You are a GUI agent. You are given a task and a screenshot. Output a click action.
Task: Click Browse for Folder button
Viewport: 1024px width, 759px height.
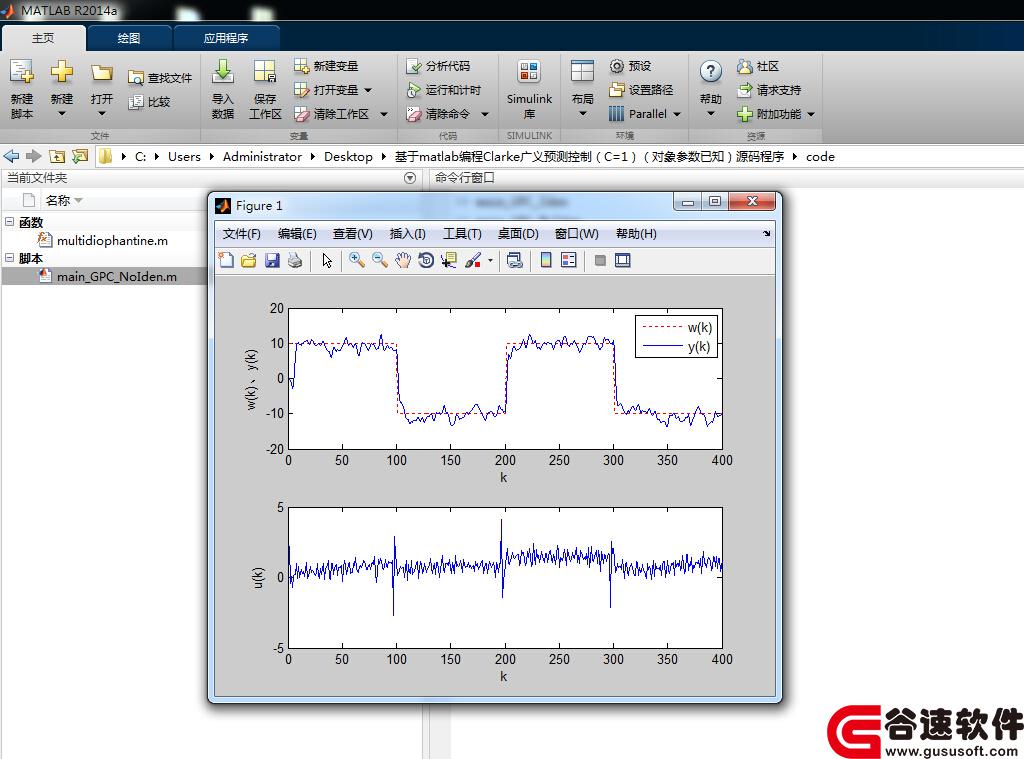click(80, 156)
